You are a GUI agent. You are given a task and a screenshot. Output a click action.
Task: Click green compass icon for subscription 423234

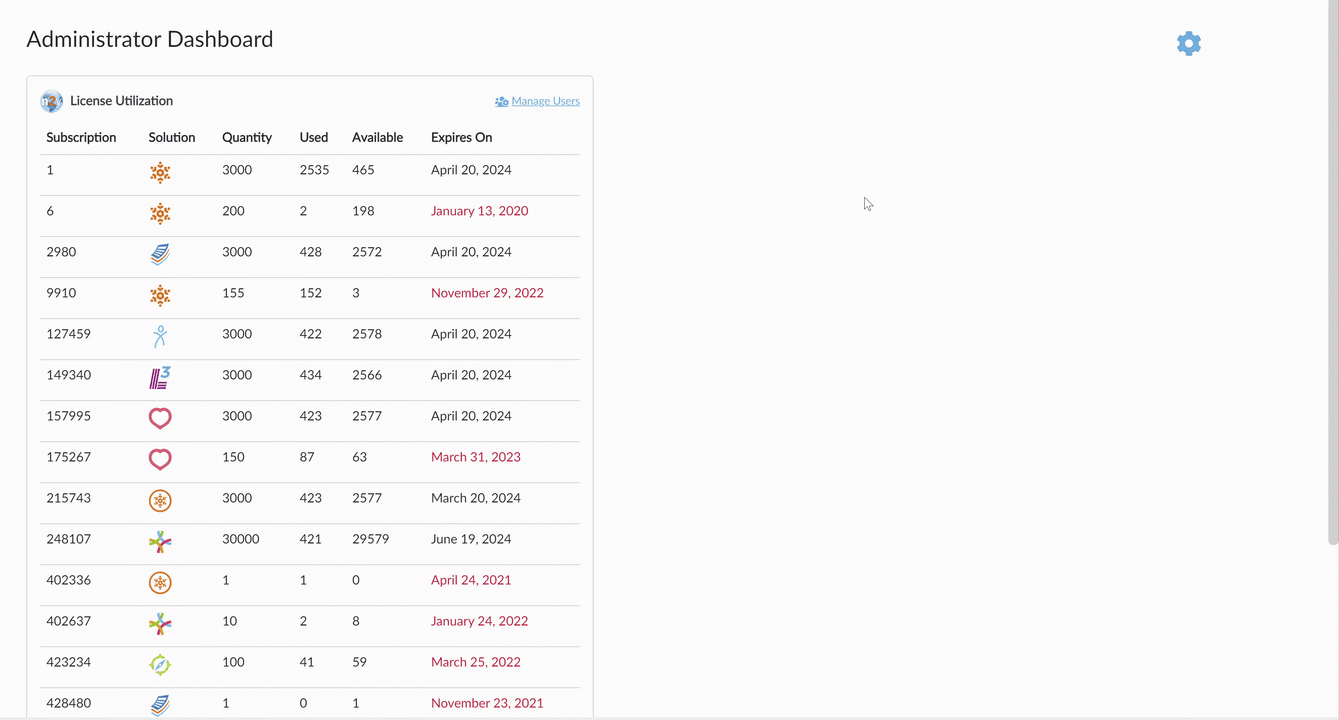[160, 664]
